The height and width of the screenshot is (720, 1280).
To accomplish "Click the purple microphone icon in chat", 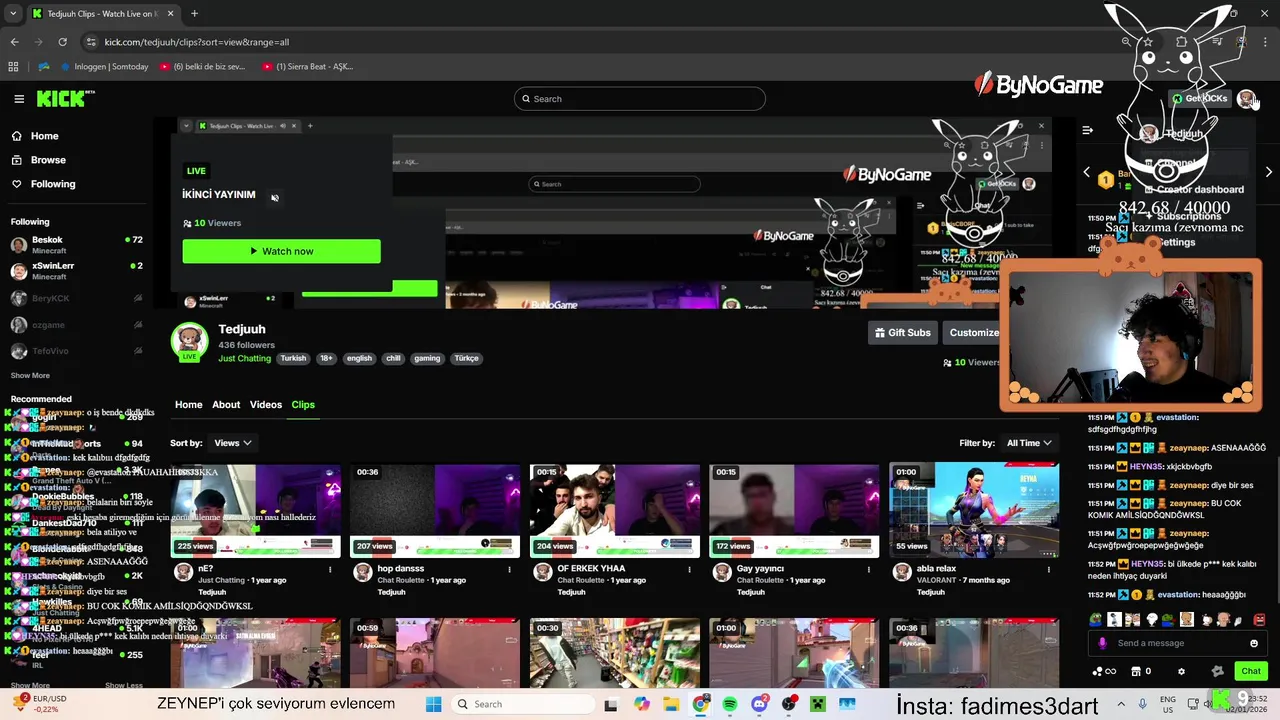I will [1102, 643].
